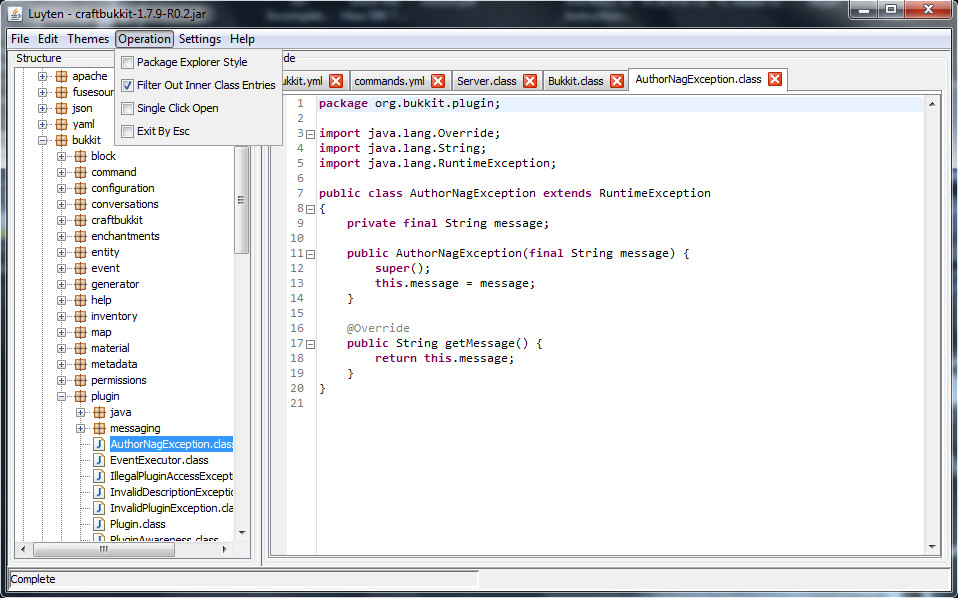Click the conversations package icon
The width and height of the screenshot is (958, 598).
tap(80, 204)
